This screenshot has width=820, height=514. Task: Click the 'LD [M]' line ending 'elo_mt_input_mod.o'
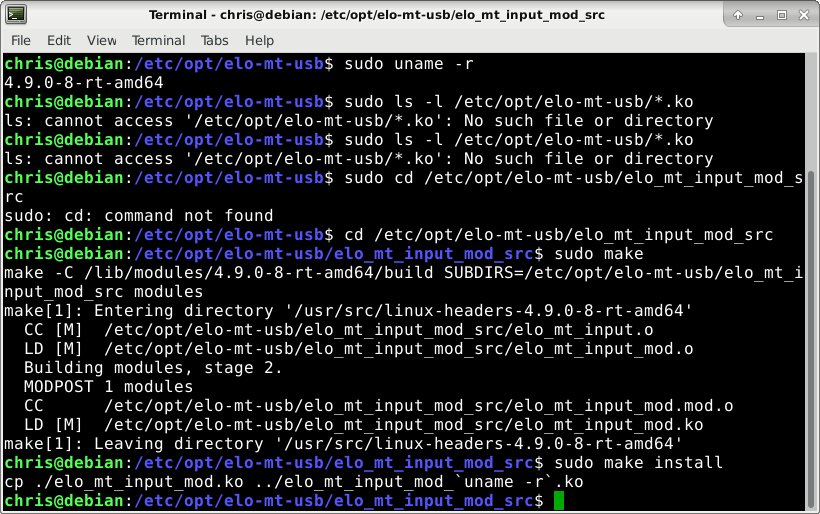coord(359,349)
